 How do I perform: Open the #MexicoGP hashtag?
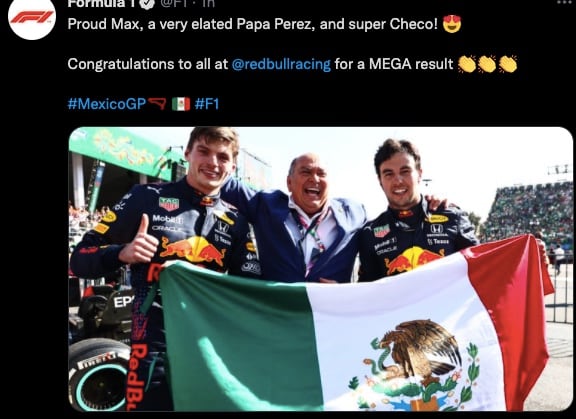click(x=107, y=104)
